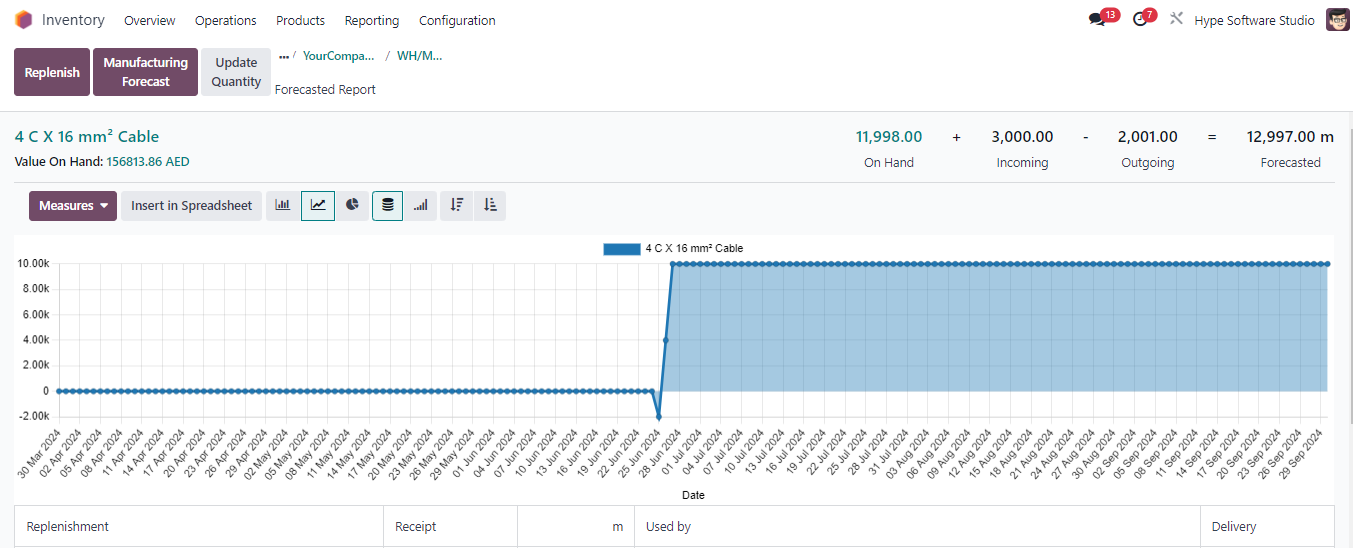
Task: Click the chart data point at -2.00k dip
Action: [658, 416]
